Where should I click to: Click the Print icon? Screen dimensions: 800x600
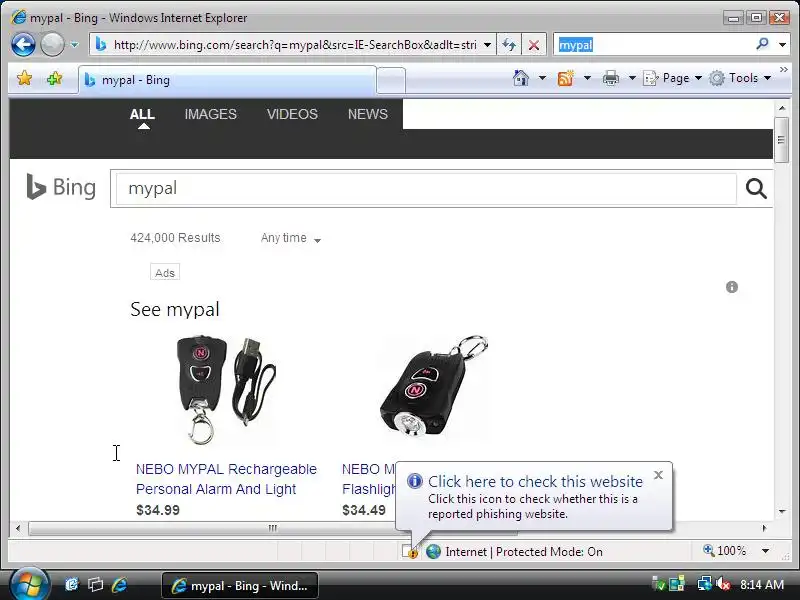tap(611, 78)
